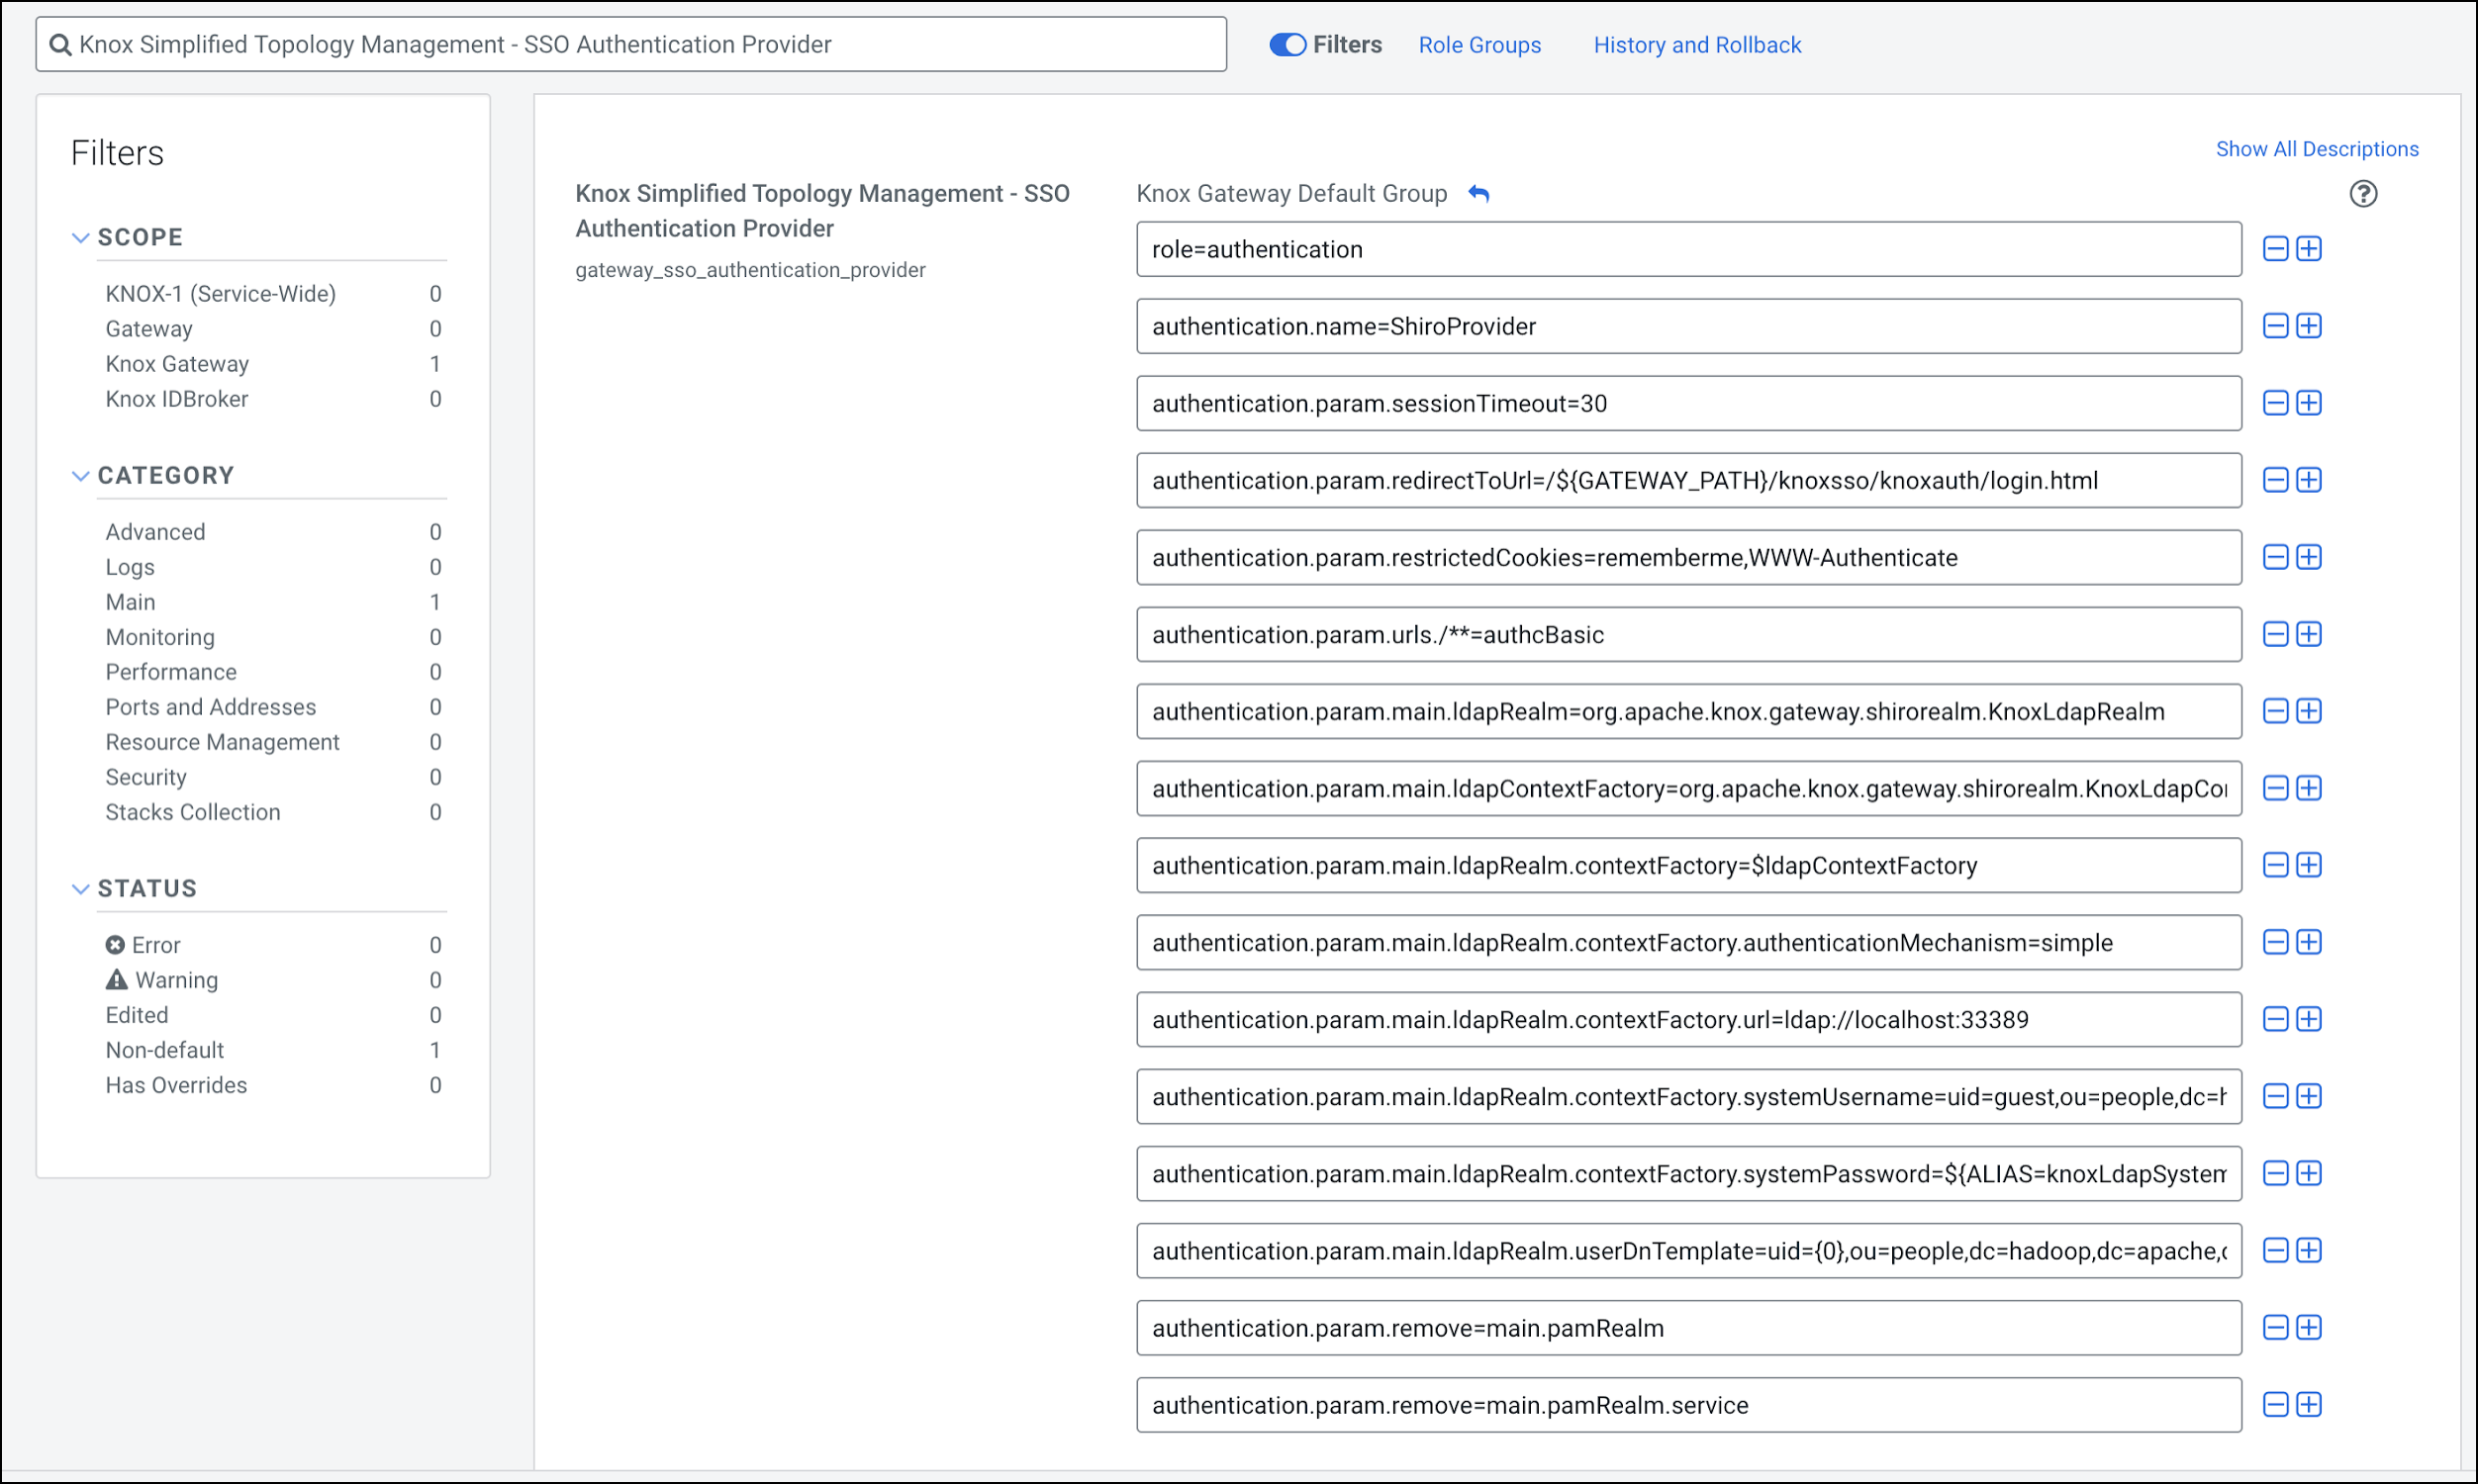
Task: Collapse the STATUS filter section
Action: (x=81, y=888)
